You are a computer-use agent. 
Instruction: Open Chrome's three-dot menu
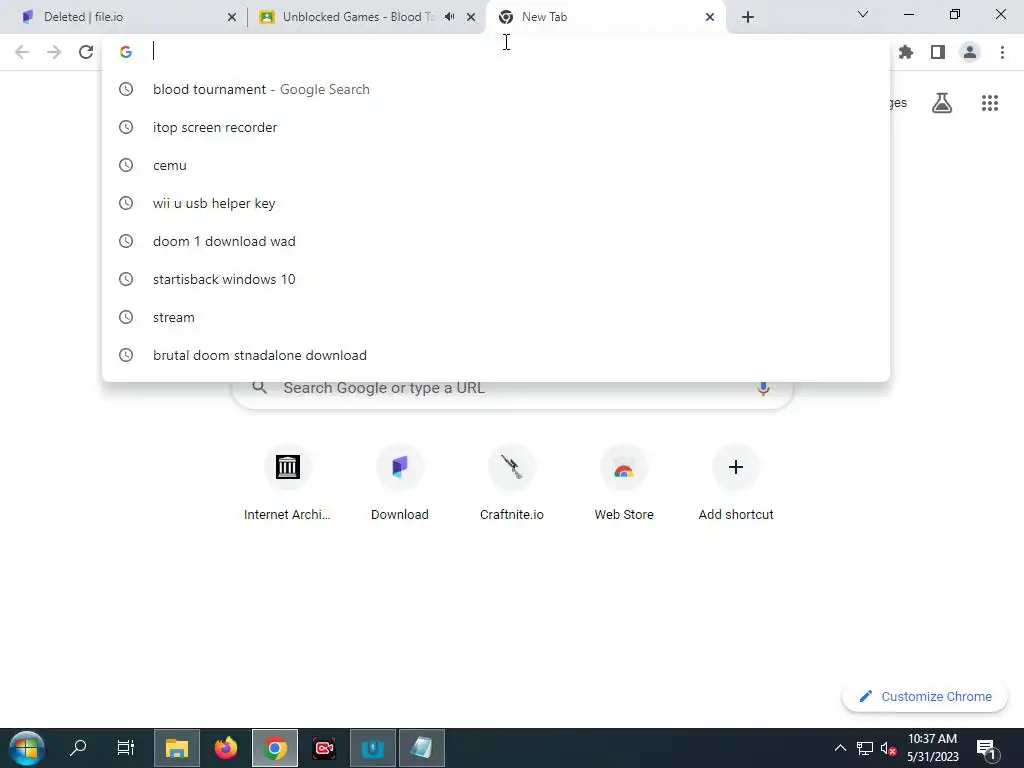pyautogui.click(x=1002, y=52)
